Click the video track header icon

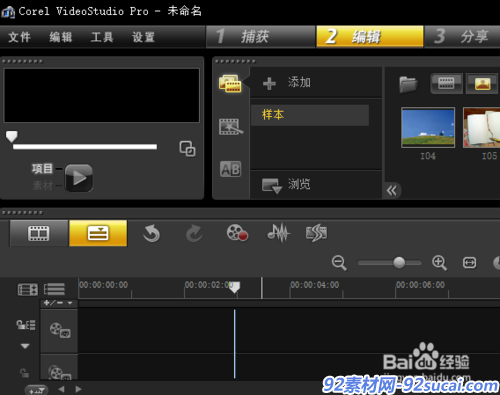tap(60, 330)
